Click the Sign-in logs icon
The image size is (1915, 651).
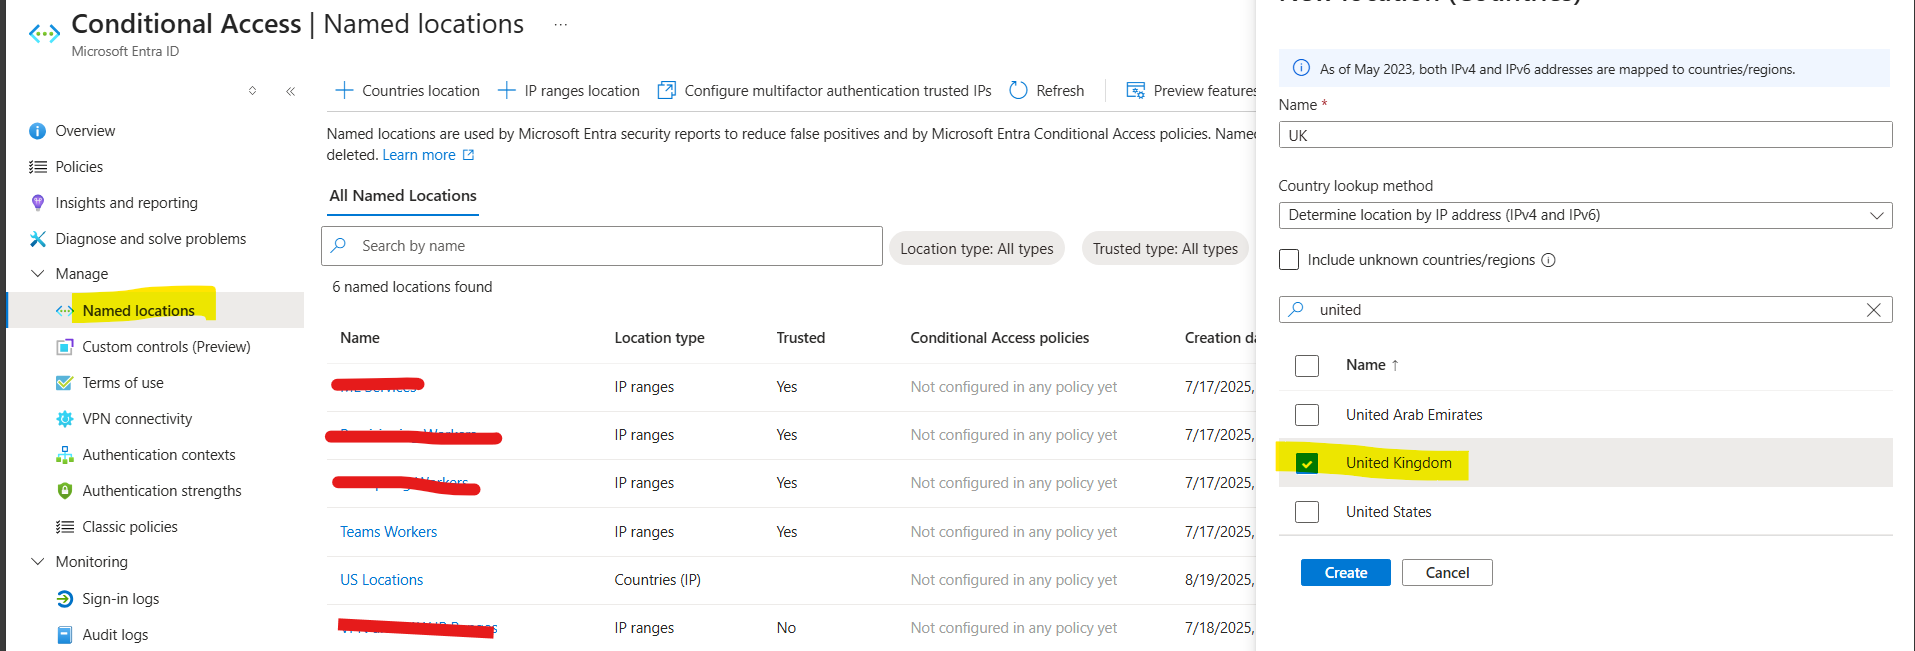click(x=65, y=599)
